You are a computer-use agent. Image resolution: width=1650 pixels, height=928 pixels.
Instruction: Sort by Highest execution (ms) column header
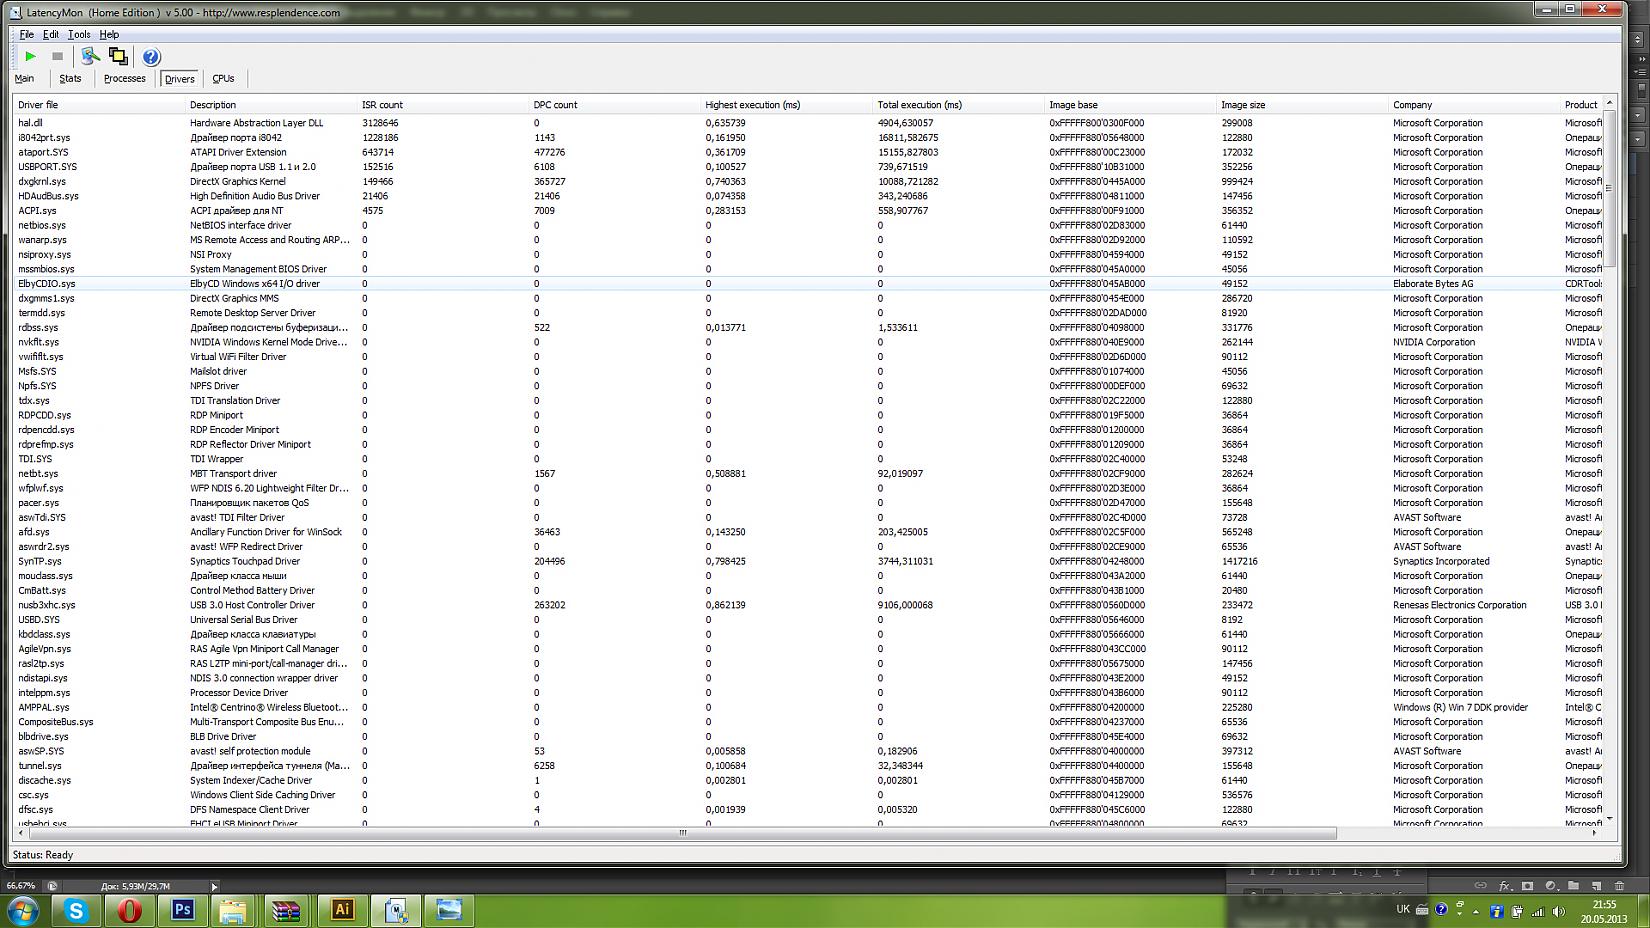[752, 105]
